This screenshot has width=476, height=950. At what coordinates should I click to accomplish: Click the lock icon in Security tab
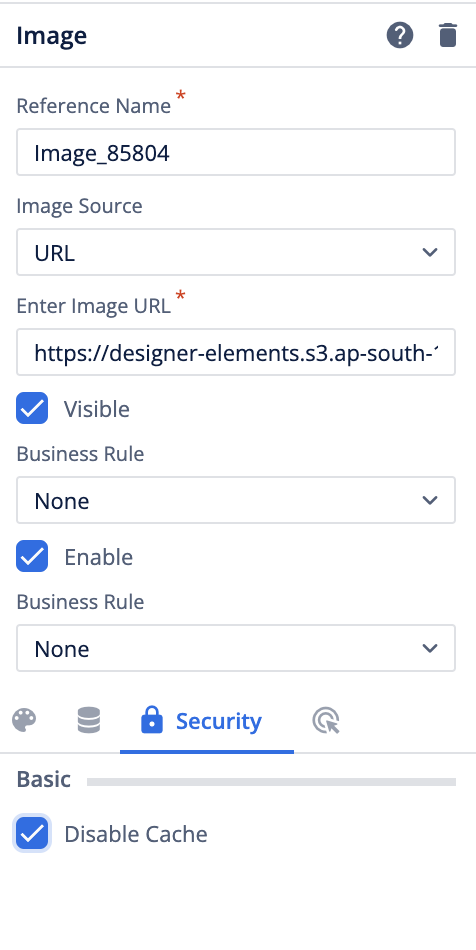pos(151,721)
